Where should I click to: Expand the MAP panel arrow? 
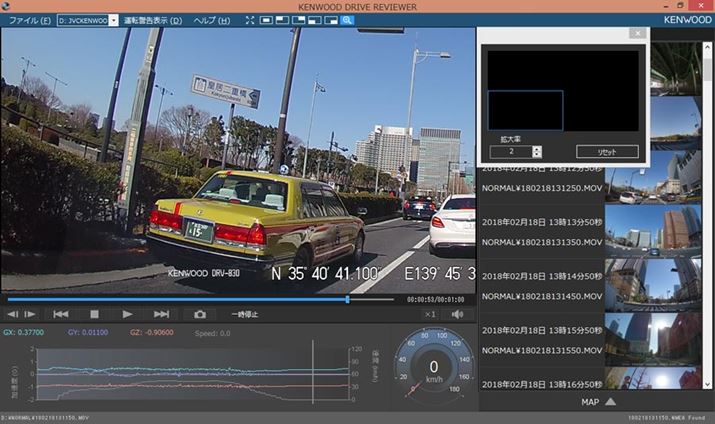point(610,402)
